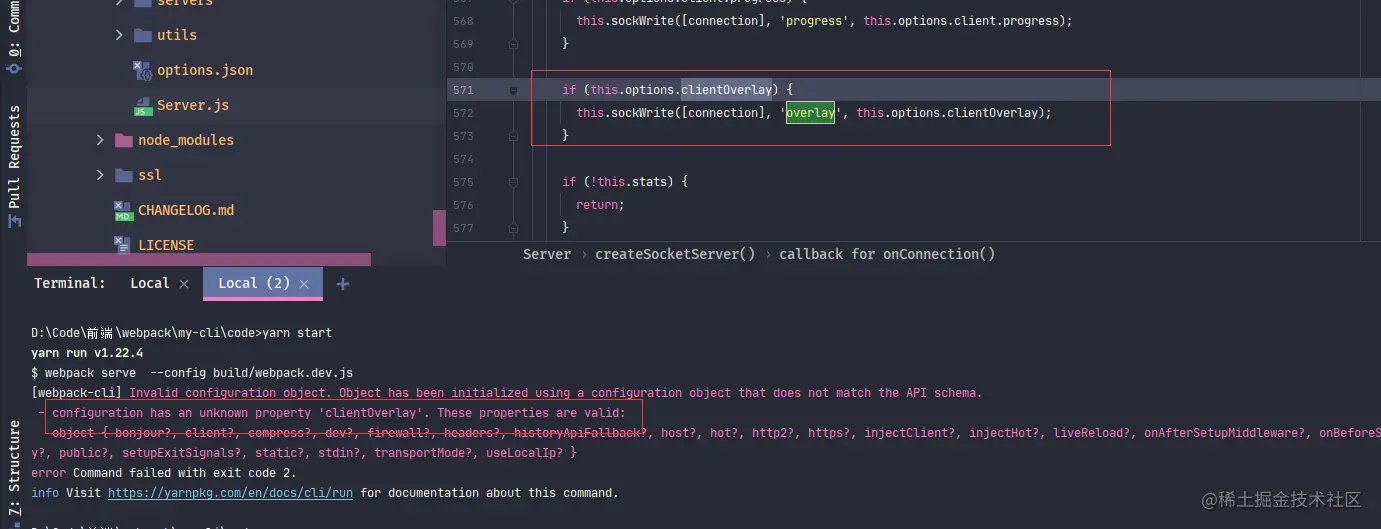1381x529 pixels.
Task: Select the ssl folder name
Action: coord(150,175)
